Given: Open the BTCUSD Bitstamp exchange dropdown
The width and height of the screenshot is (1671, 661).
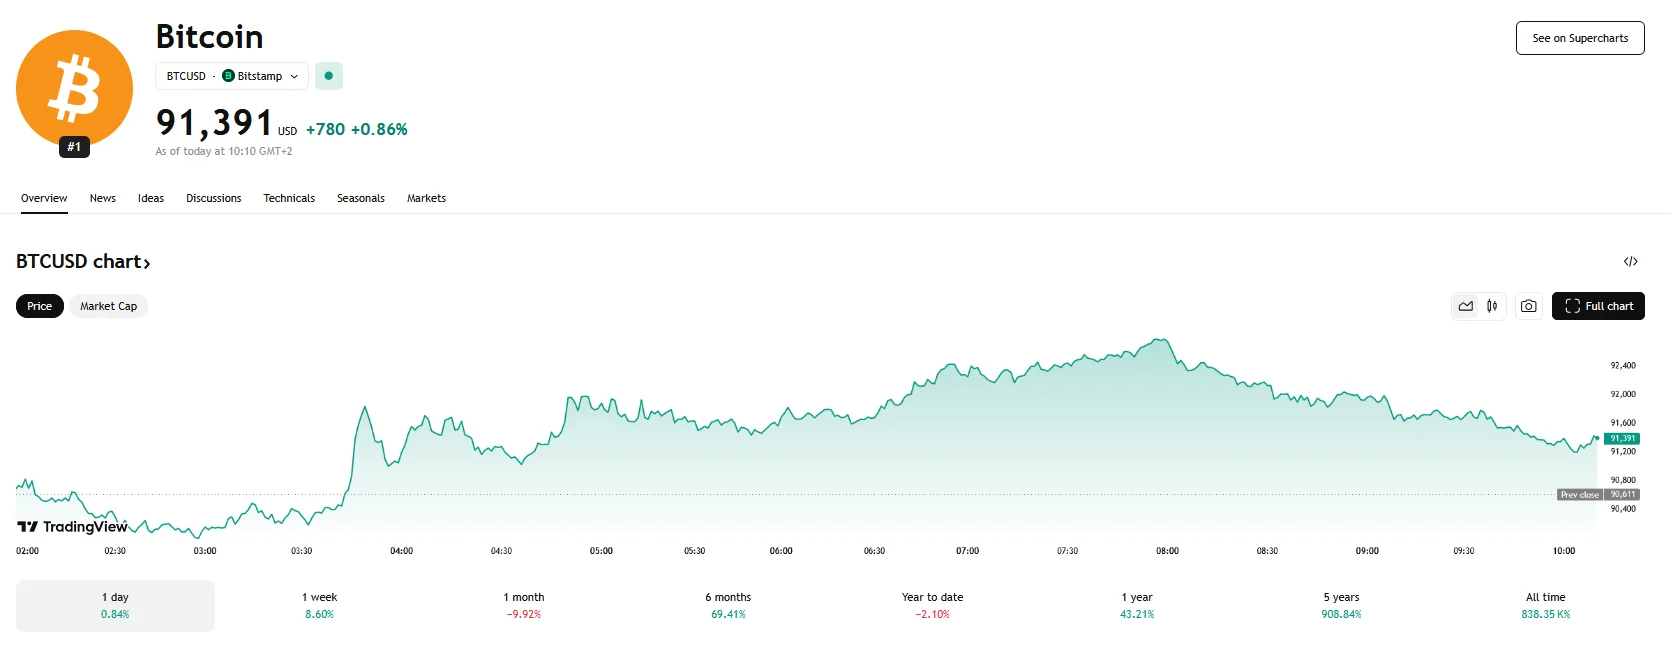Looking at the screenshot, I should pyautogui.click(x=232, y=76).
